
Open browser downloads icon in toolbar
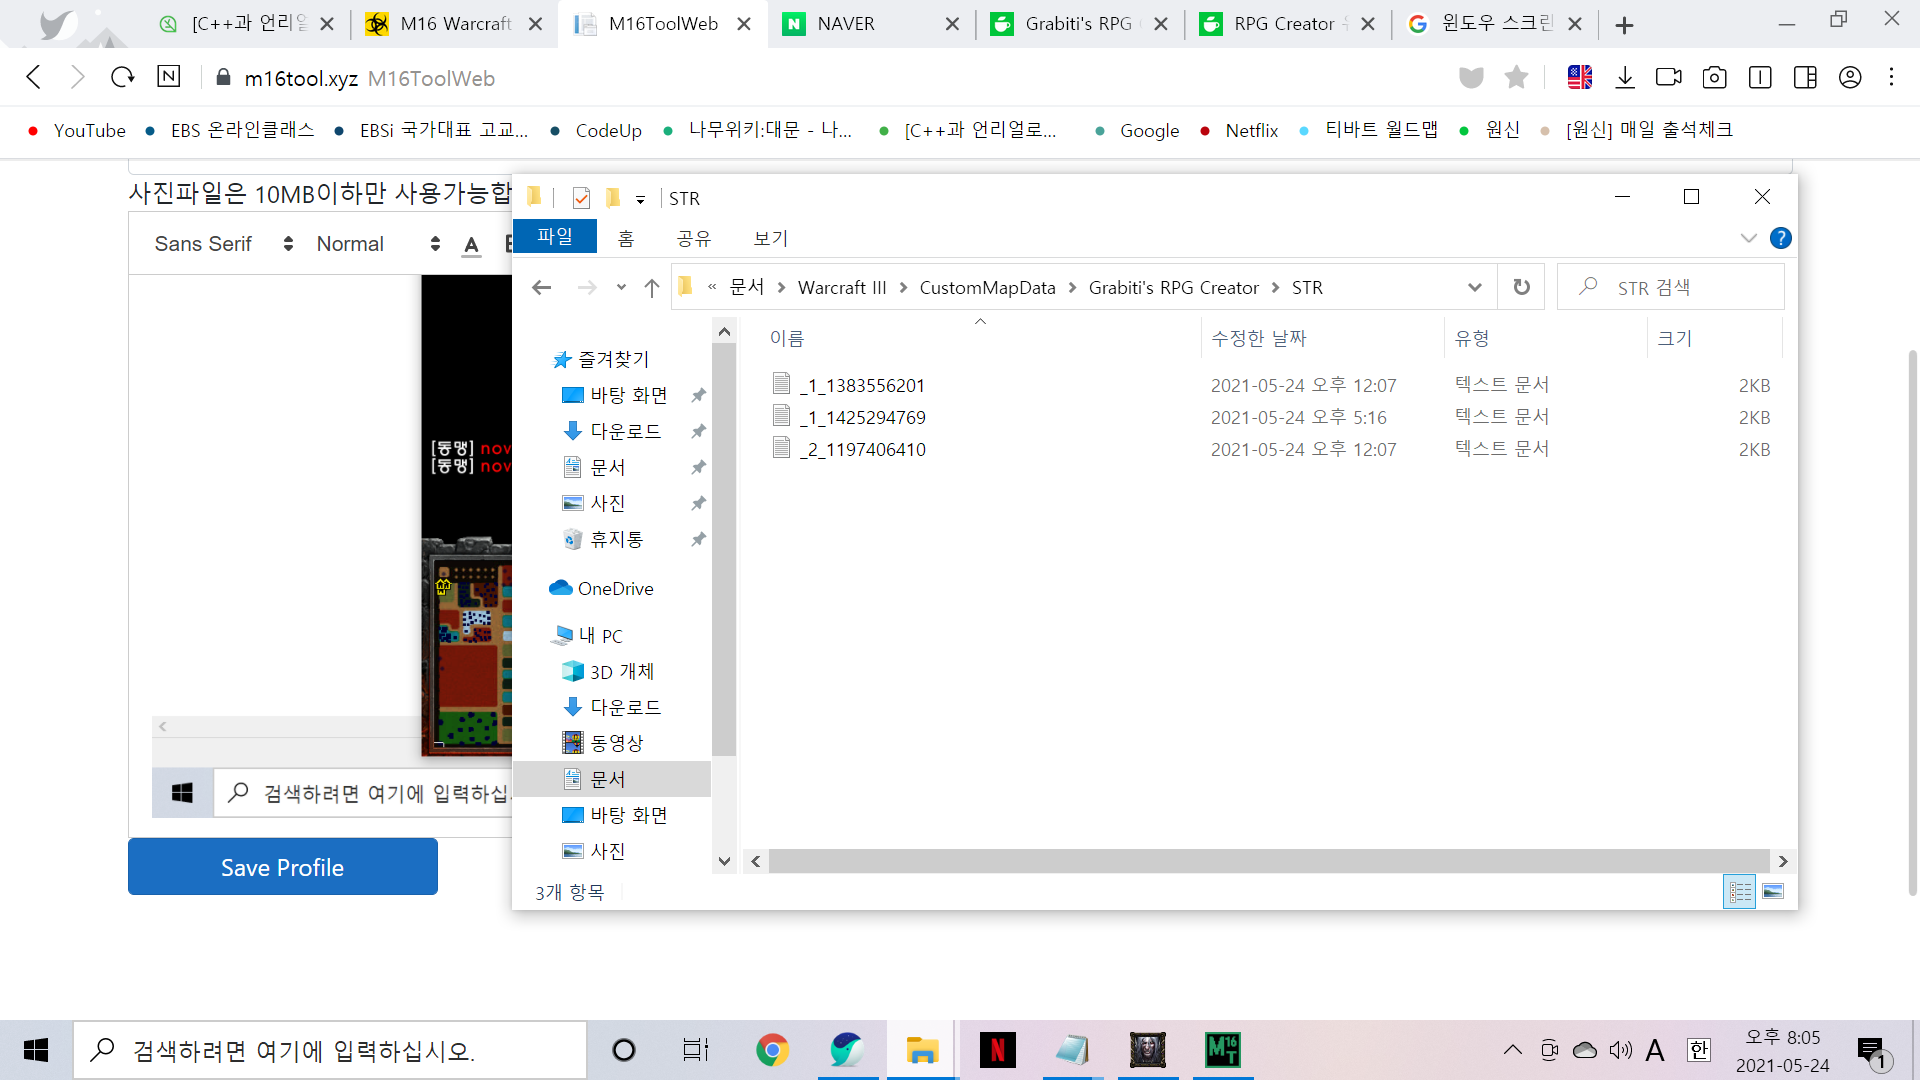pos(1625,78)
